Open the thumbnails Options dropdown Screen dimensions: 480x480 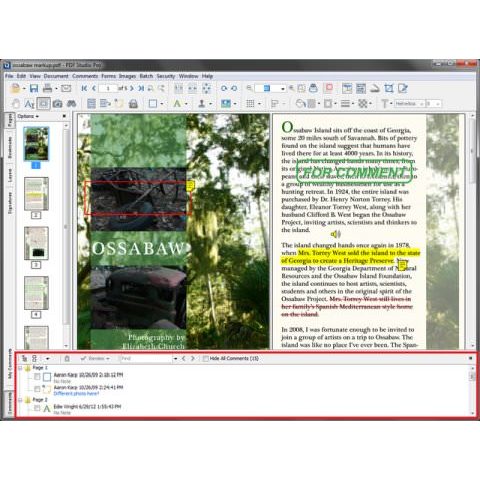click(28, 116)
